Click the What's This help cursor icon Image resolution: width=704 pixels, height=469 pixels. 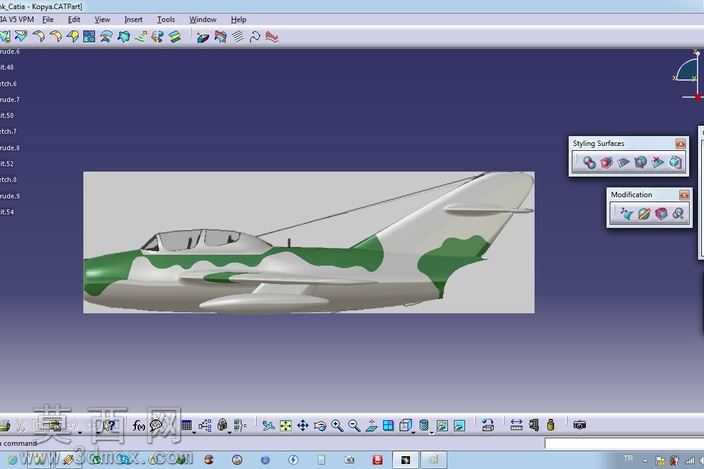109,425
